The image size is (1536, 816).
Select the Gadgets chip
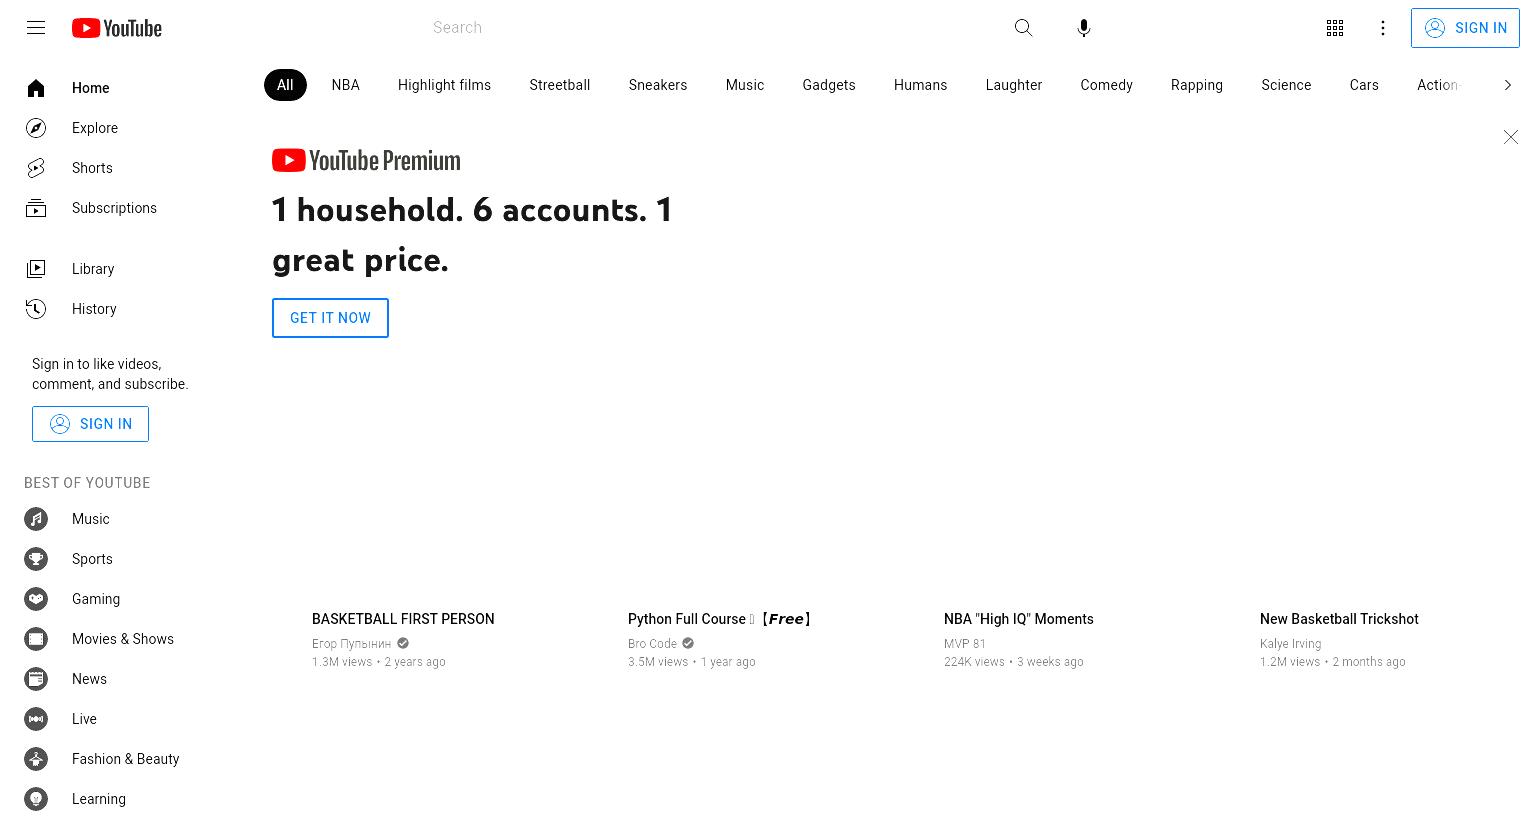coord(829,85)
